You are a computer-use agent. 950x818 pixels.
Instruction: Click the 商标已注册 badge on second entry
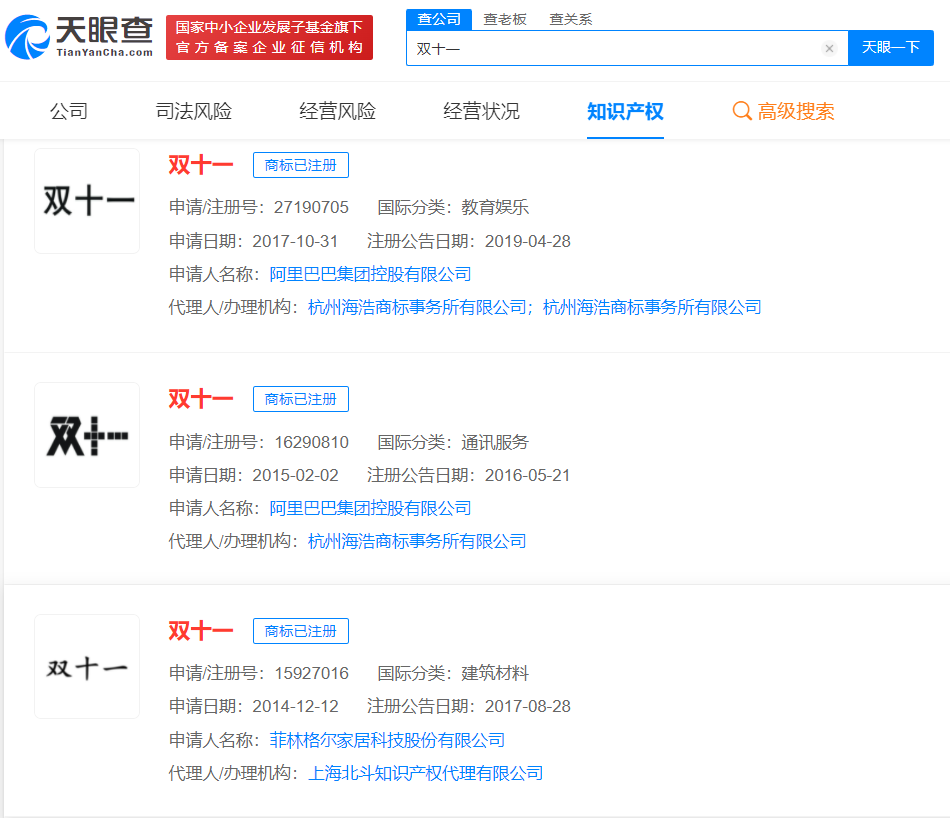click(300, 398)
